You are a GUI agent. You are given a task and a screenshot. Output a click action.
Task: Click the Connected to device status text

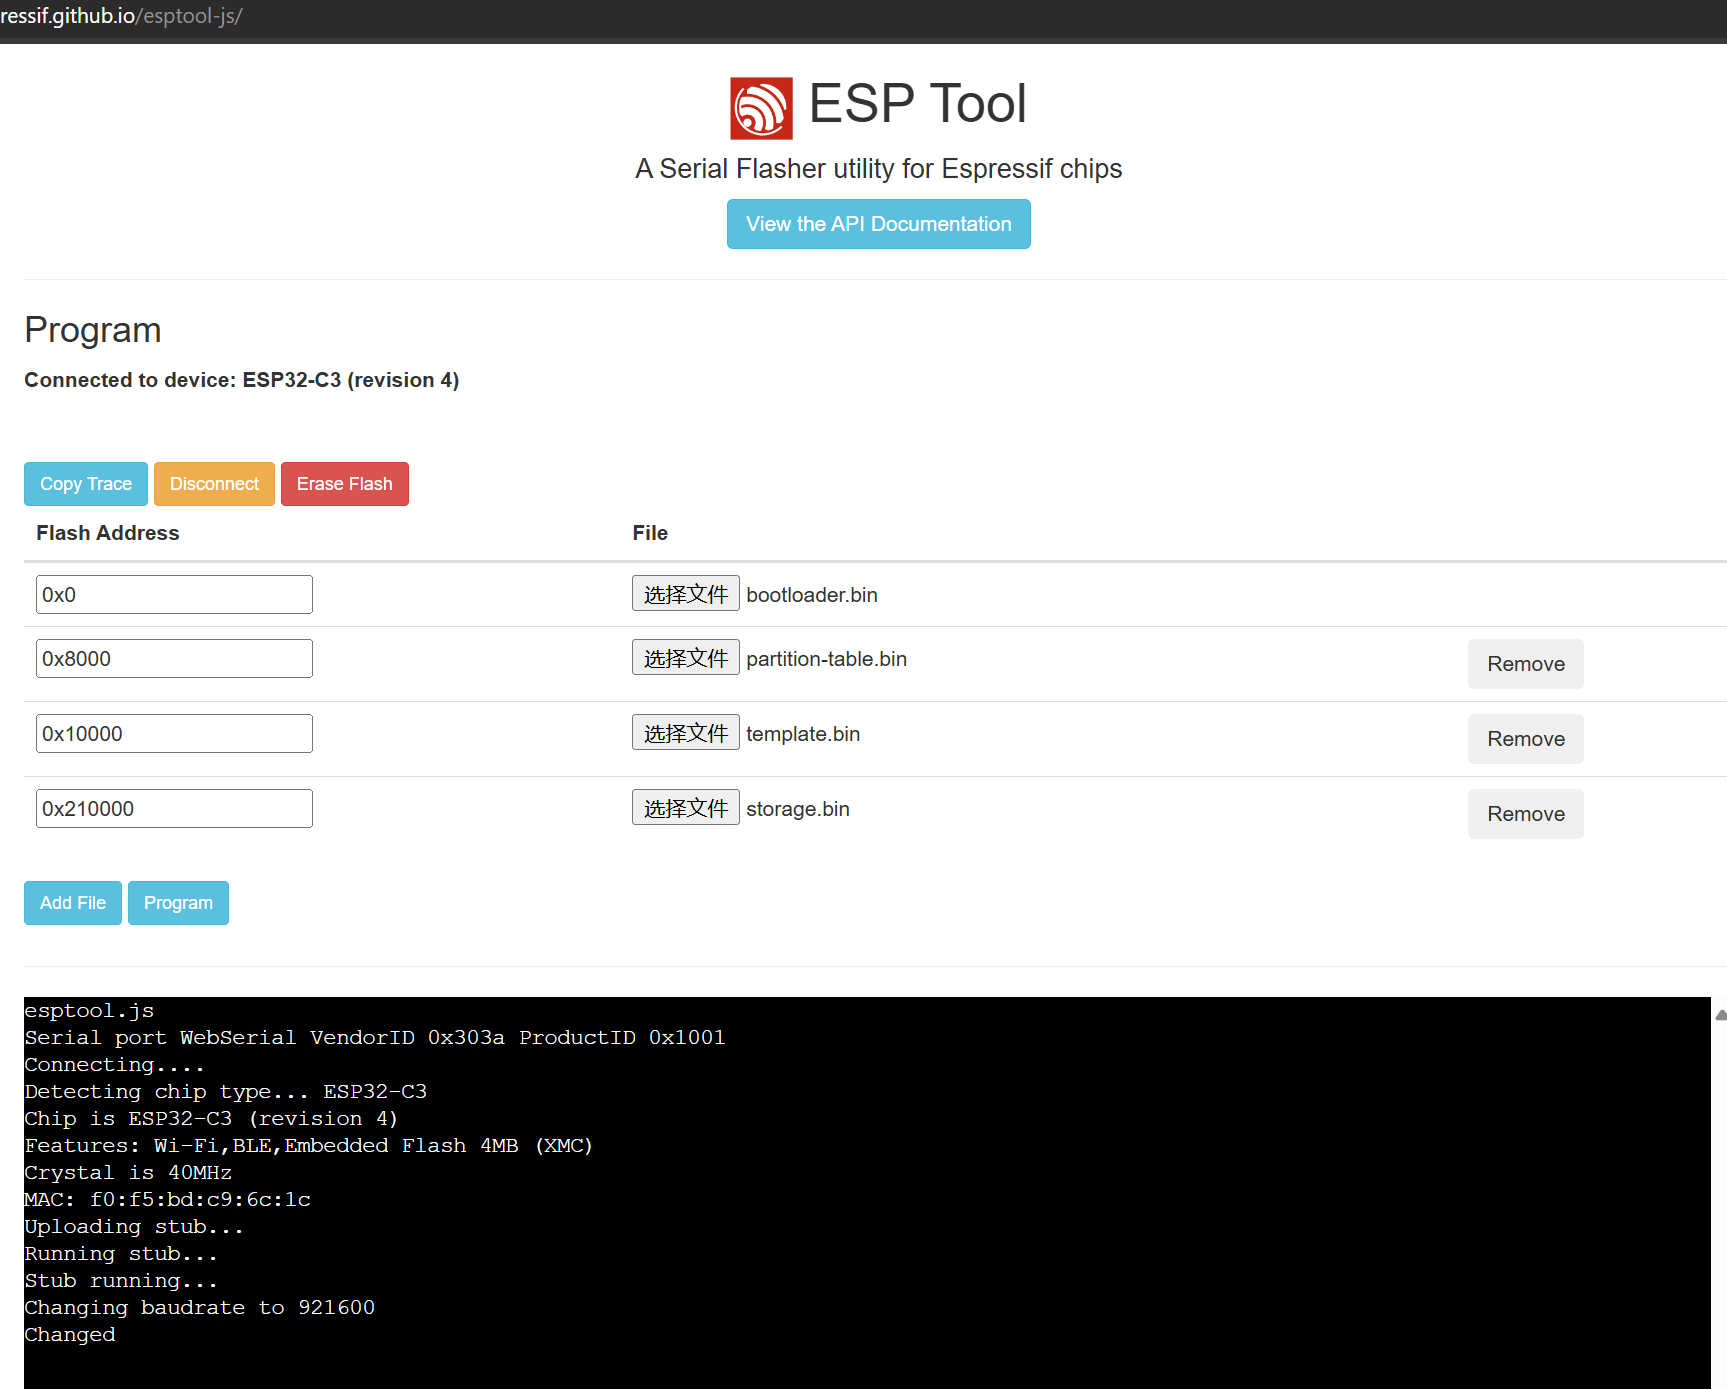pyautogui.click(x=242, y=380)
